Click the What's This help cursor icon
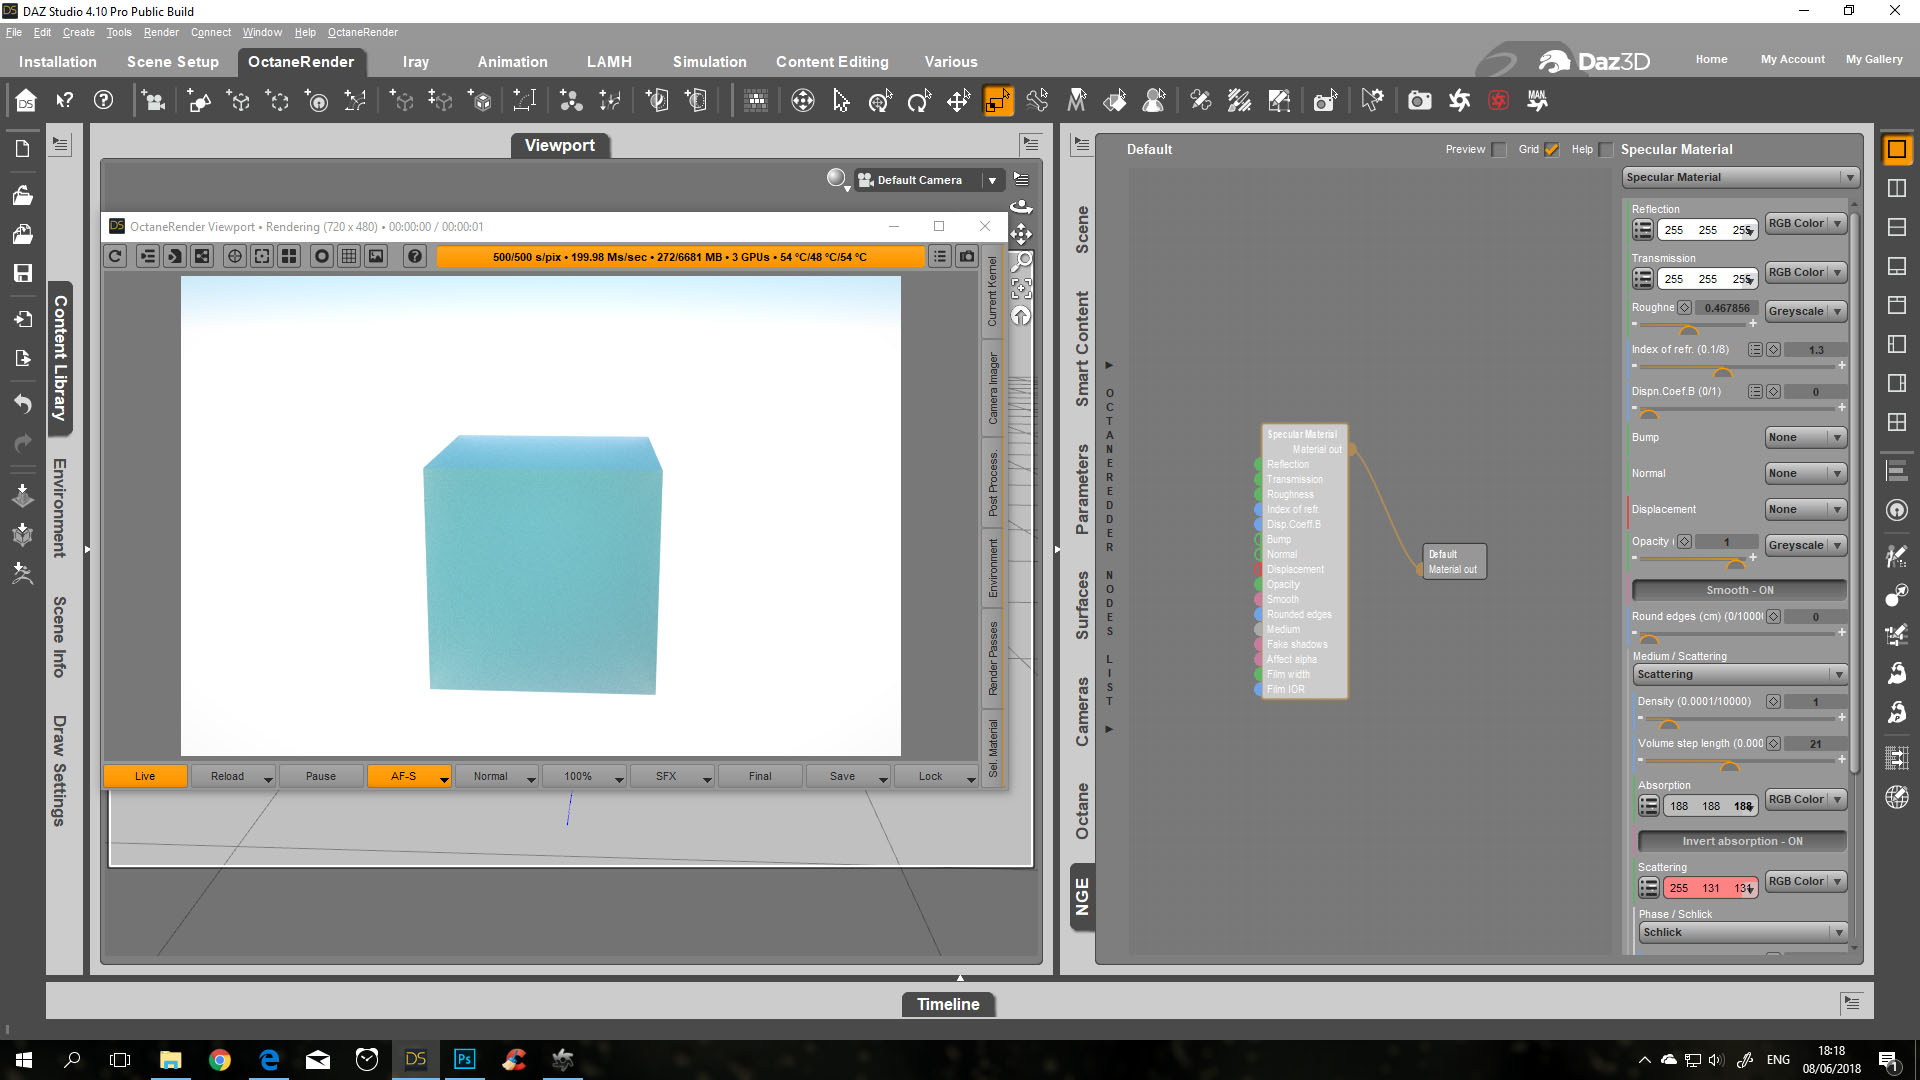 tap(64, 101)
